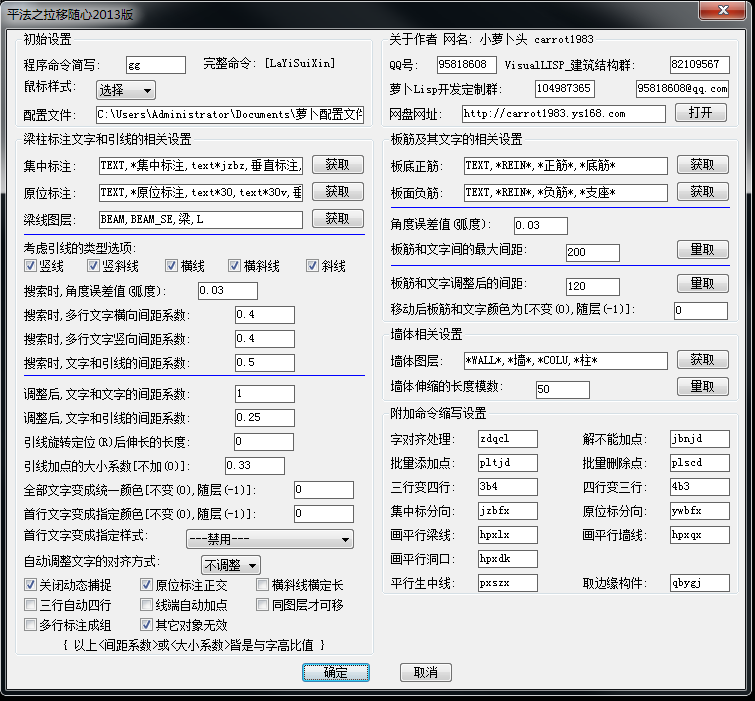
Task: Toggle the 横斜线 leader type checkbox
Action: tap(236, 266)
